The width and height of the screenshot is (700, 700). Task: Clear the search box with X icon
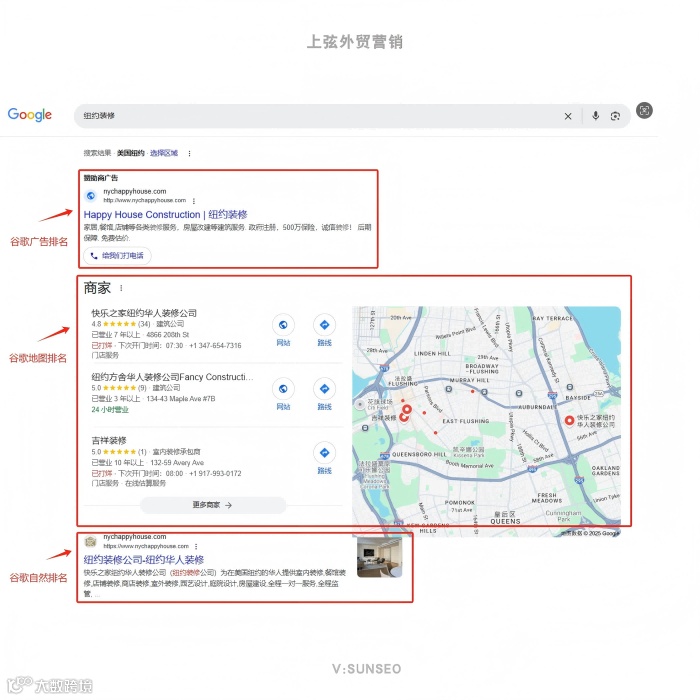coord(568,116)
